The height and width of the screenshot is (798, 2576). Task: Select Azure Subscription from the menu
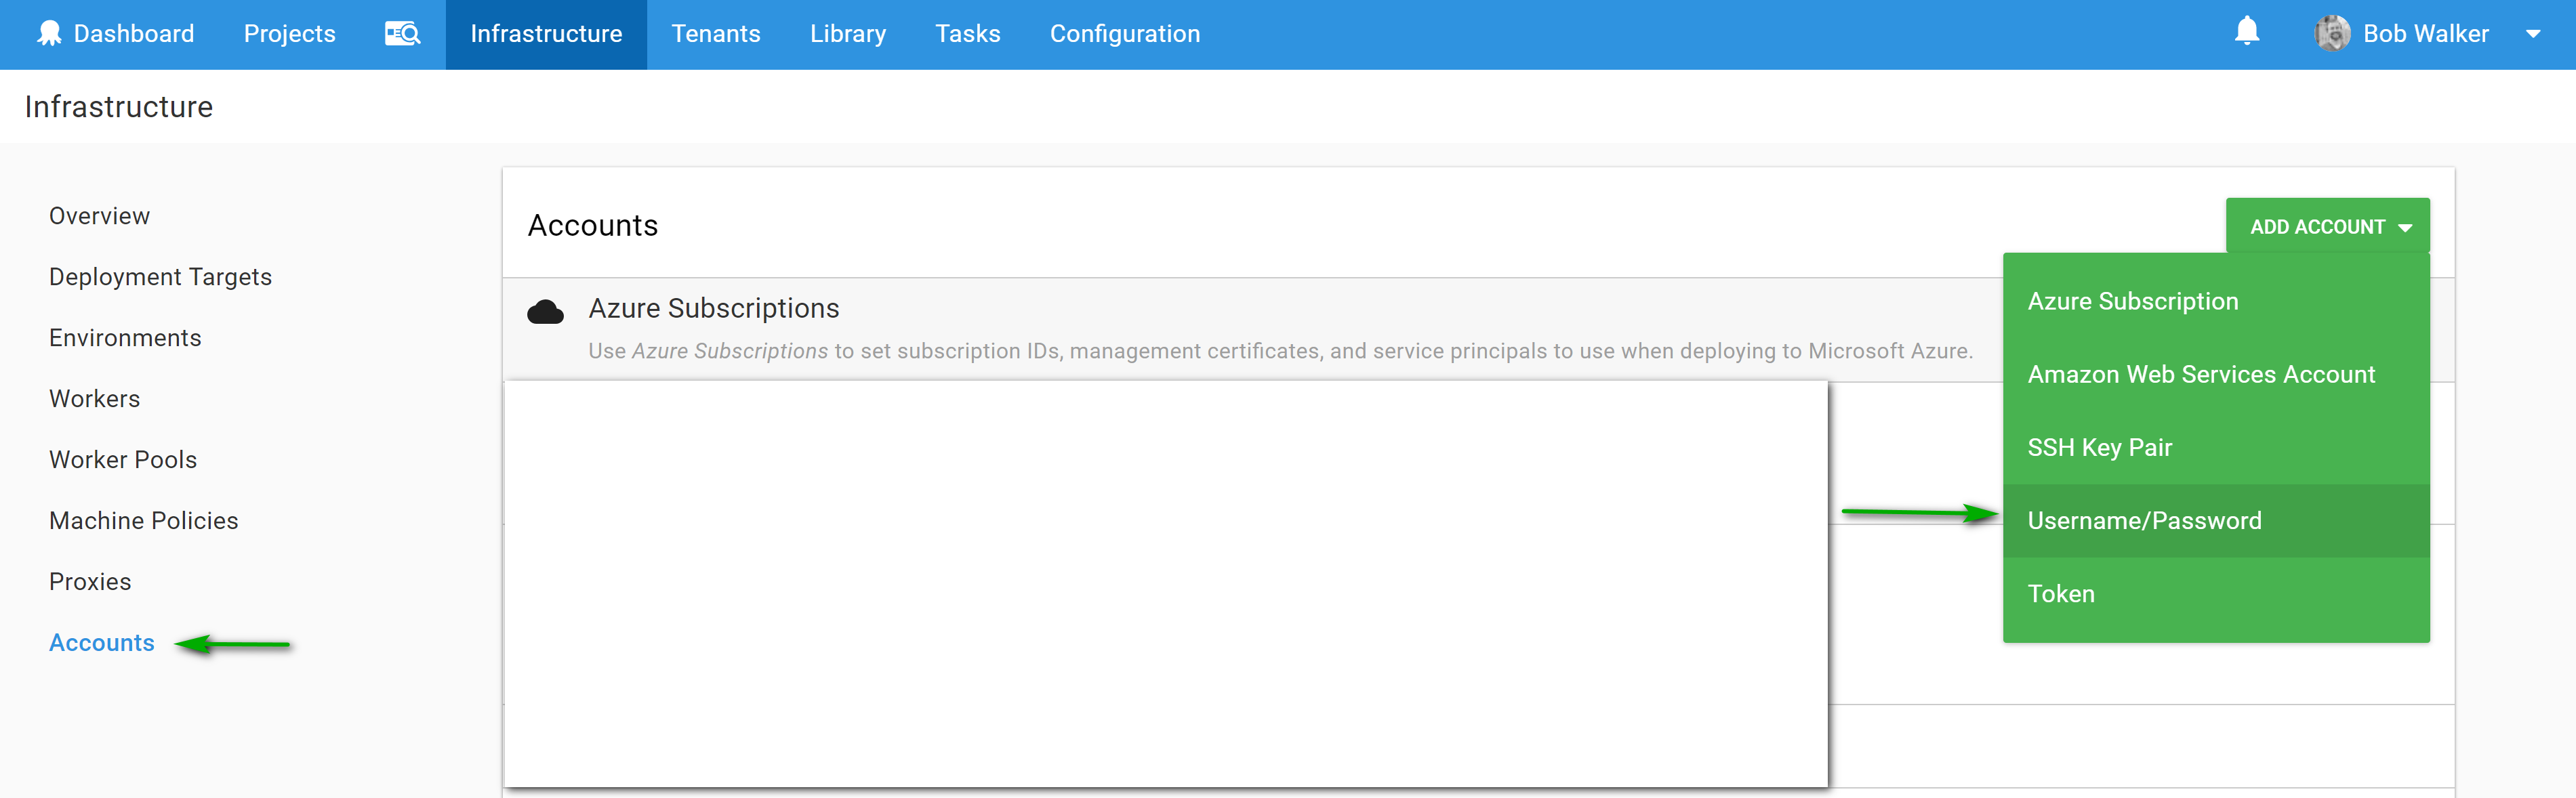(2132, 301)
